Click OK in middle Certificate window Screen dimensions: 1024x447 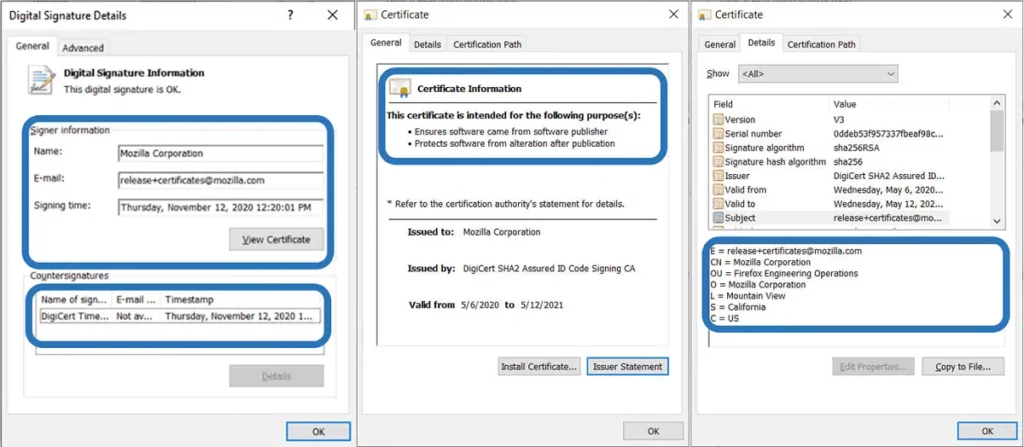click(x=653, y=431)
